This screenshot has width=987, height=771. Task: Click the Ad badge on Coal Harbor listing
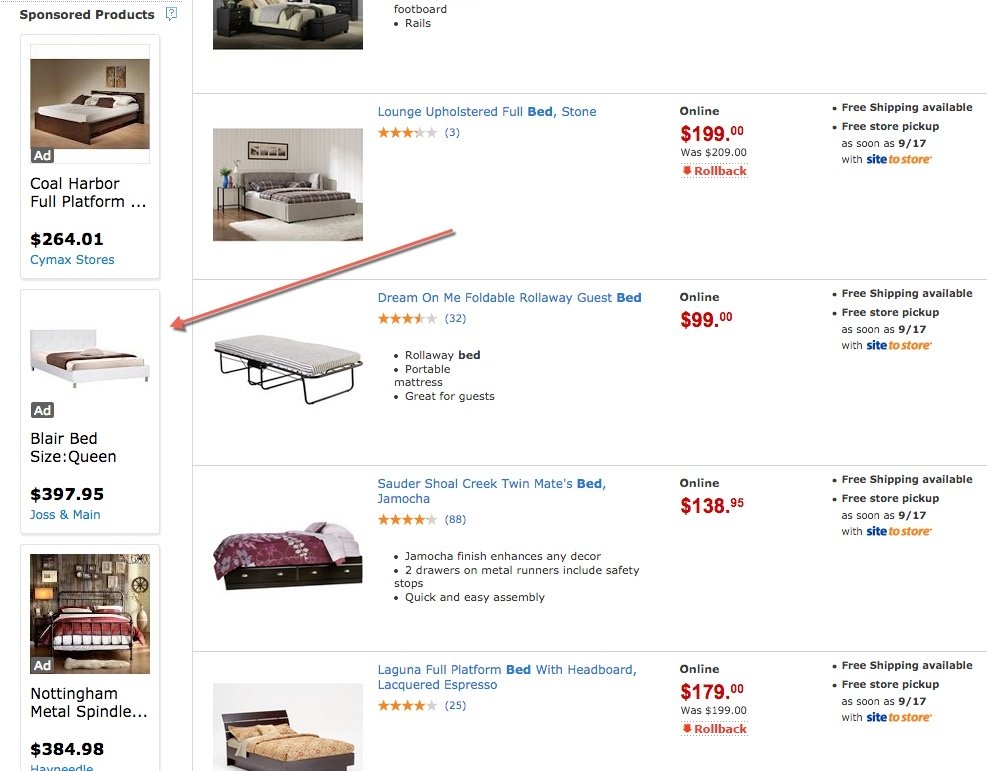click(x=42, y=155)
